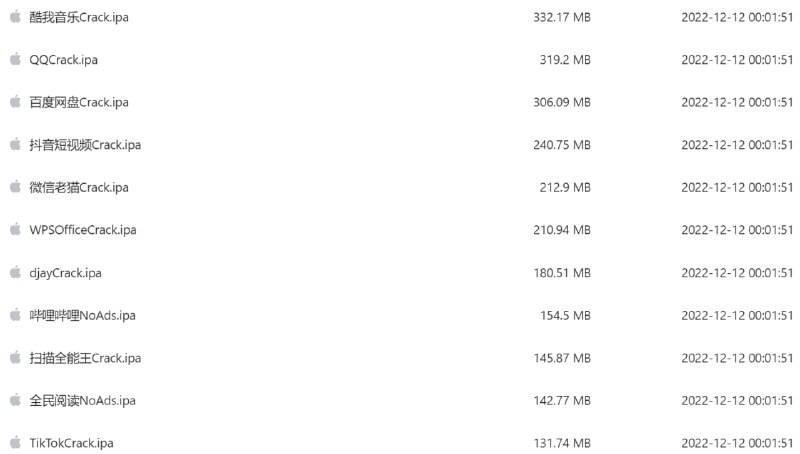The width and height of the screenshot is (800, 454).
Task: Click the Apple icon next to 全民阅读NoAds.ipa
Action: (15, 400)
